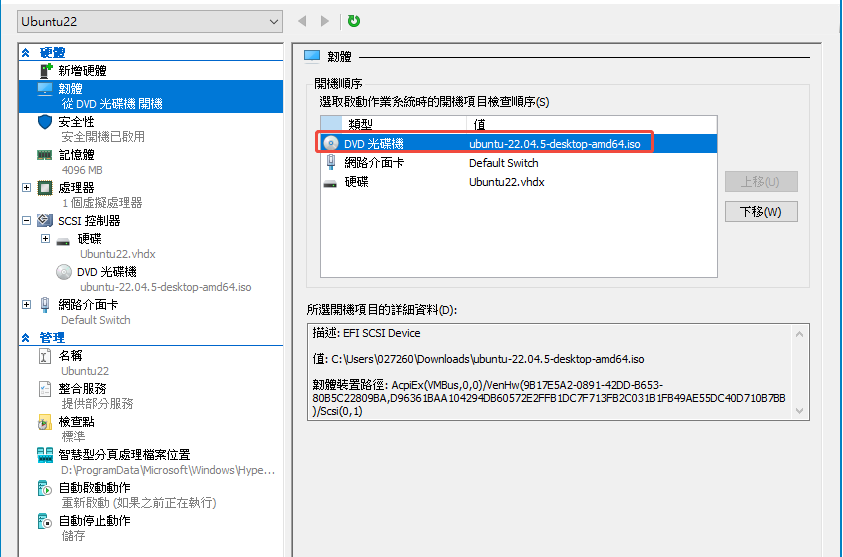This screenshot has height=557, width=843.
Task: Select the 檢查點 management item
Action: (76, 422)
